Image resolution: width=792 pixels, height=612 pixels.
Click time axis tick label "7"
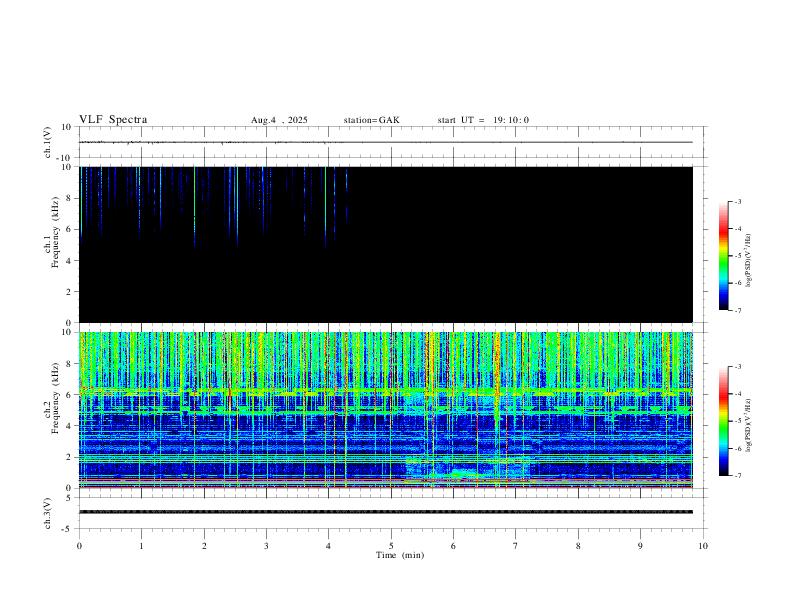coord(516,546)
